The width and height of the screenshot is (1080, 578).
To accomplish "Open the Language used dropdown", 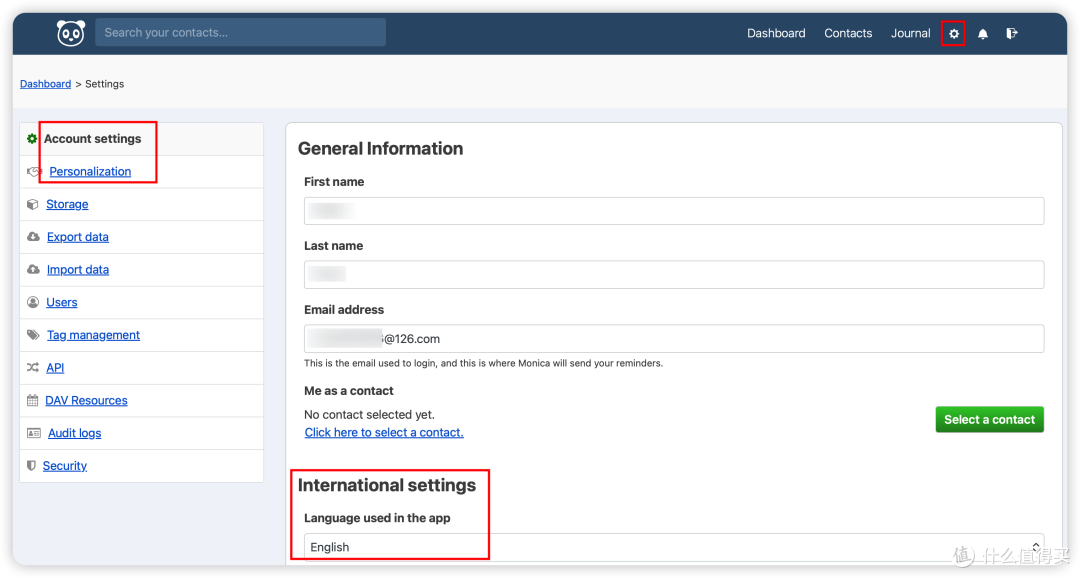I will 674,547.
